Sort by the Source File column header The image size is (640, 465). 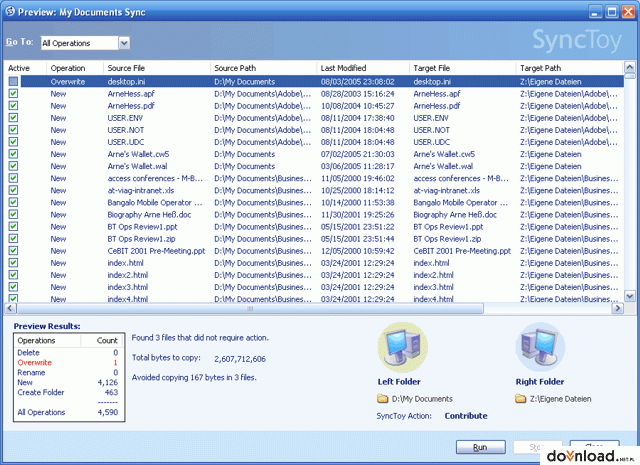click(157, 68)
